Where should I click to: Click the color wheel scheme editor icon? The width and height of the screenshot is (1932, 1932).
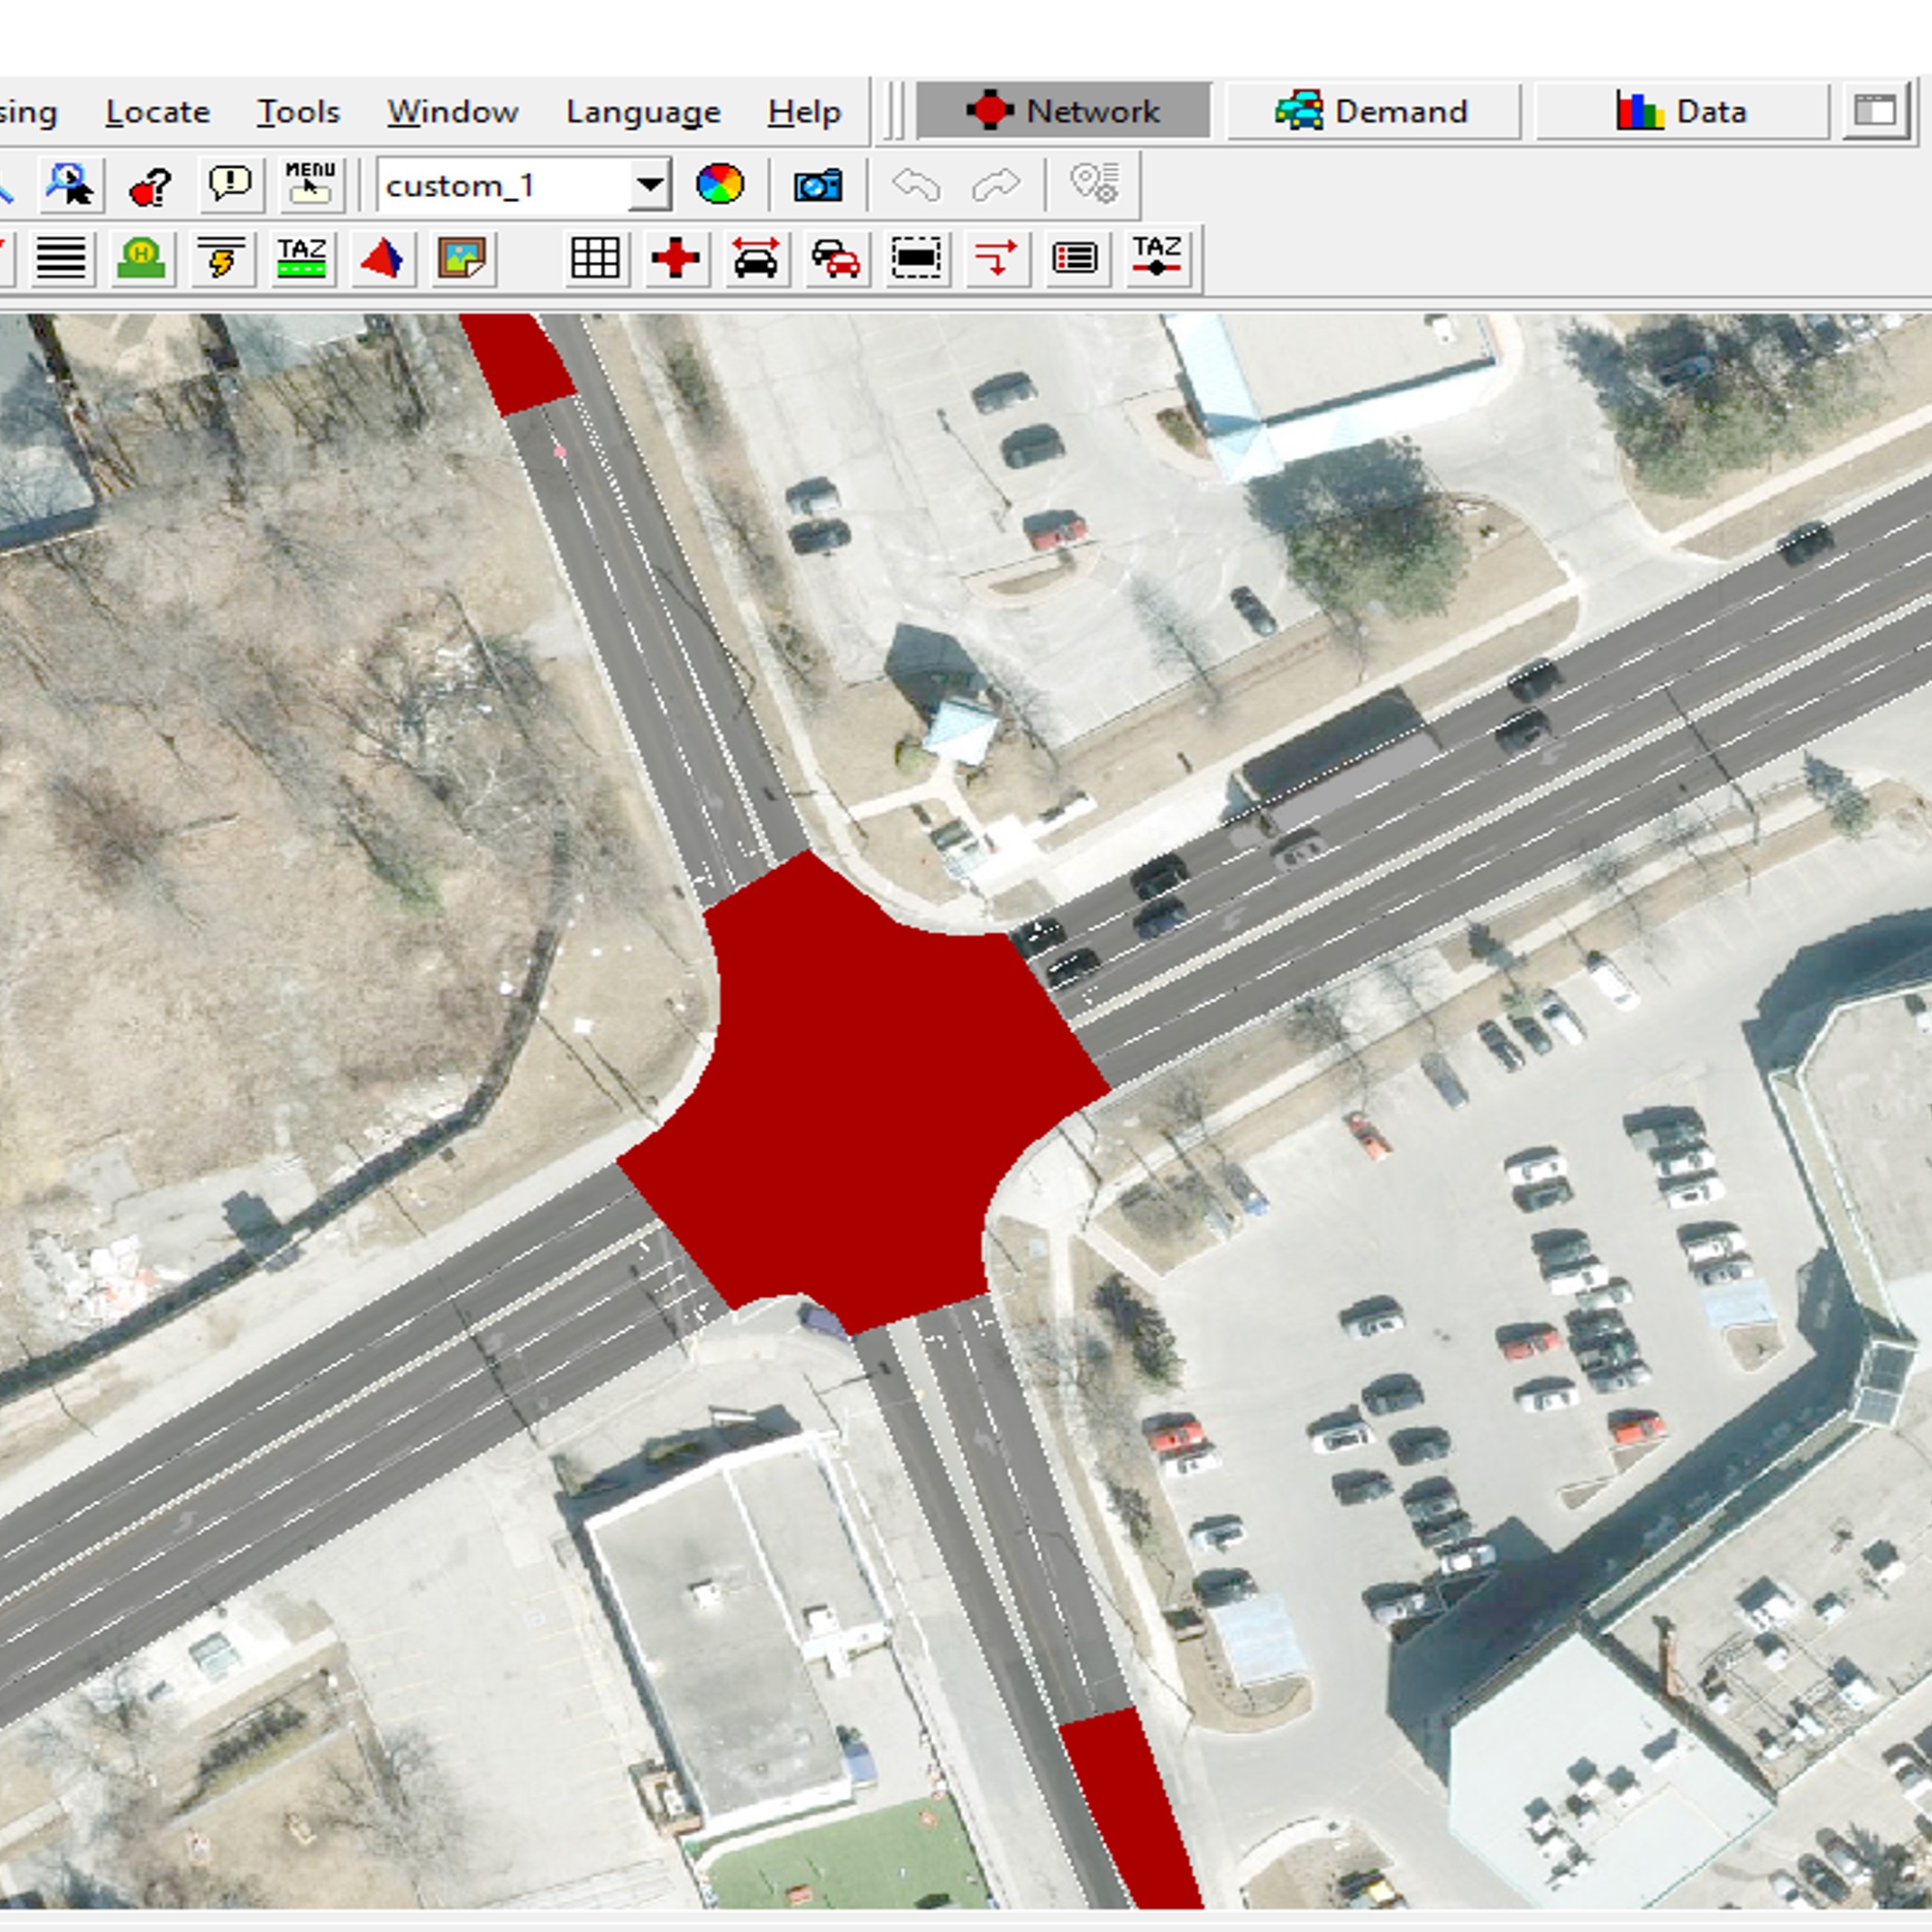pos(719,185)
